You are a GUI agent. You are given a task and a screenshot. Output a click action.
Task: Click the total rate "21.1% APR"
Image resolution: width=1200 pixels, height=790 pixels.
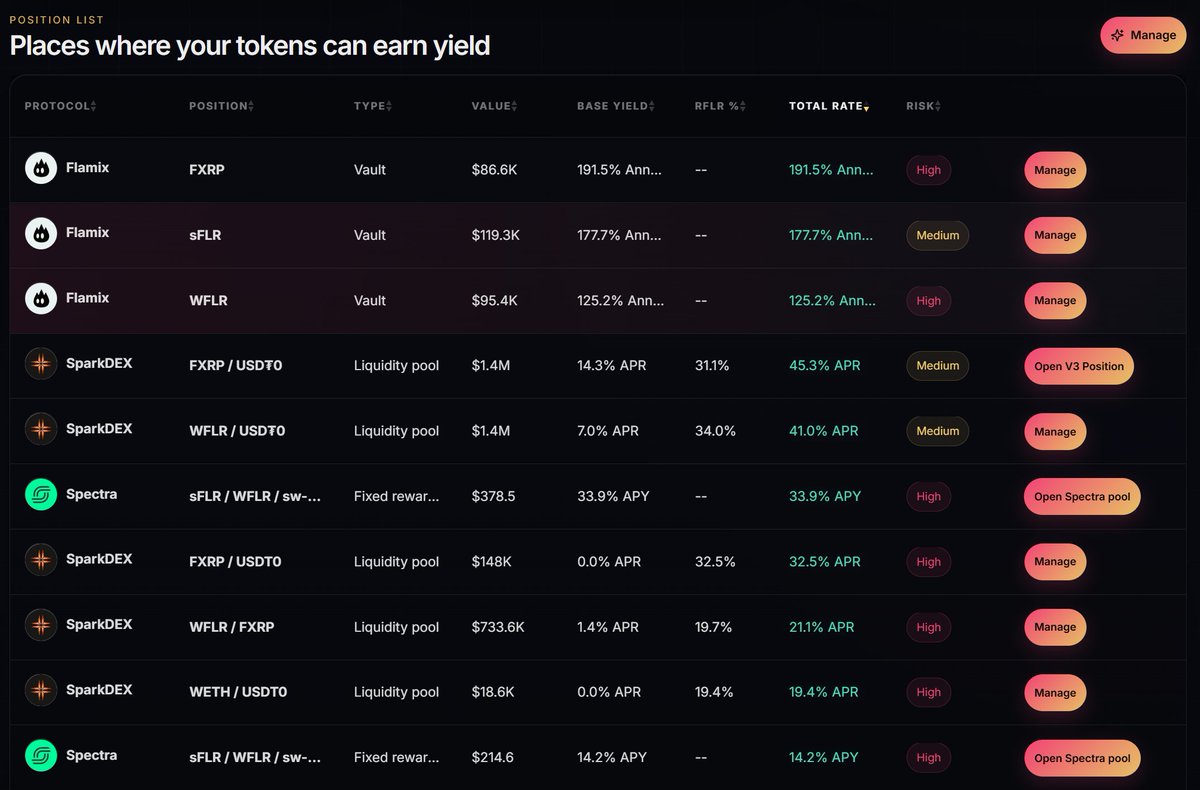point(822,627)
